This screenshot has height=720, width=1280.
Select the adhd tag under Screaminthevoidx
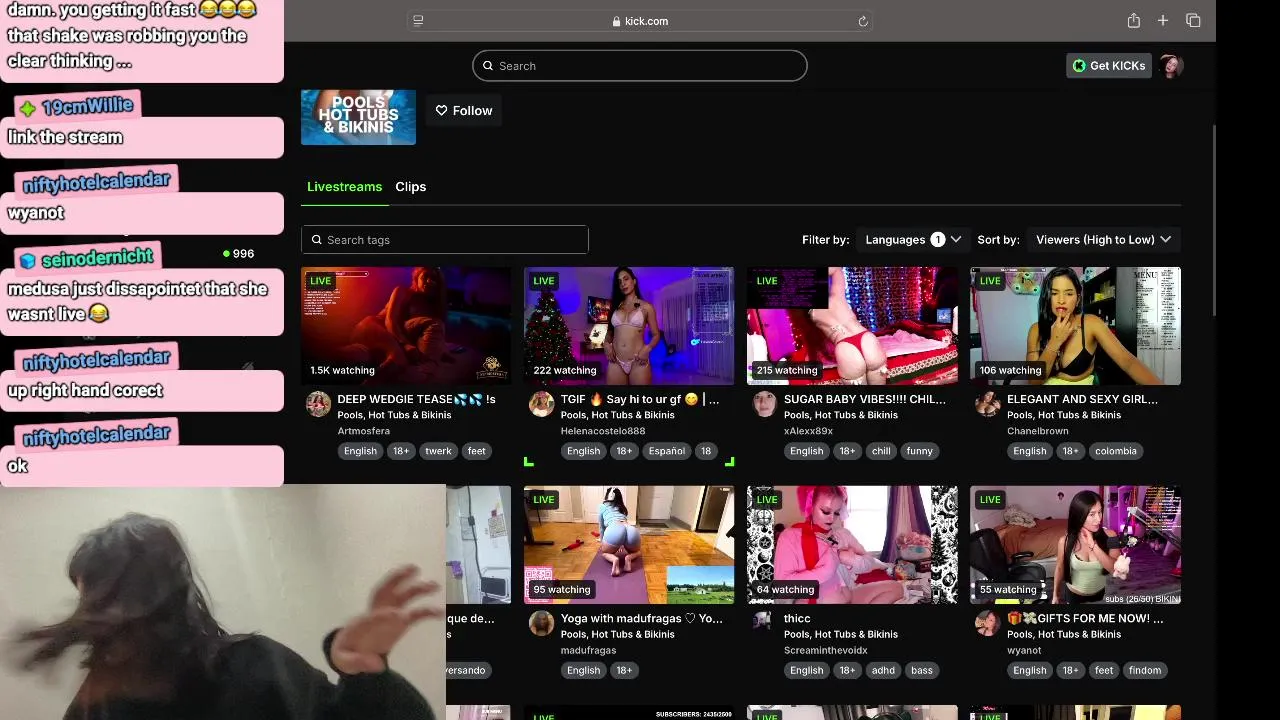point(883,670)
